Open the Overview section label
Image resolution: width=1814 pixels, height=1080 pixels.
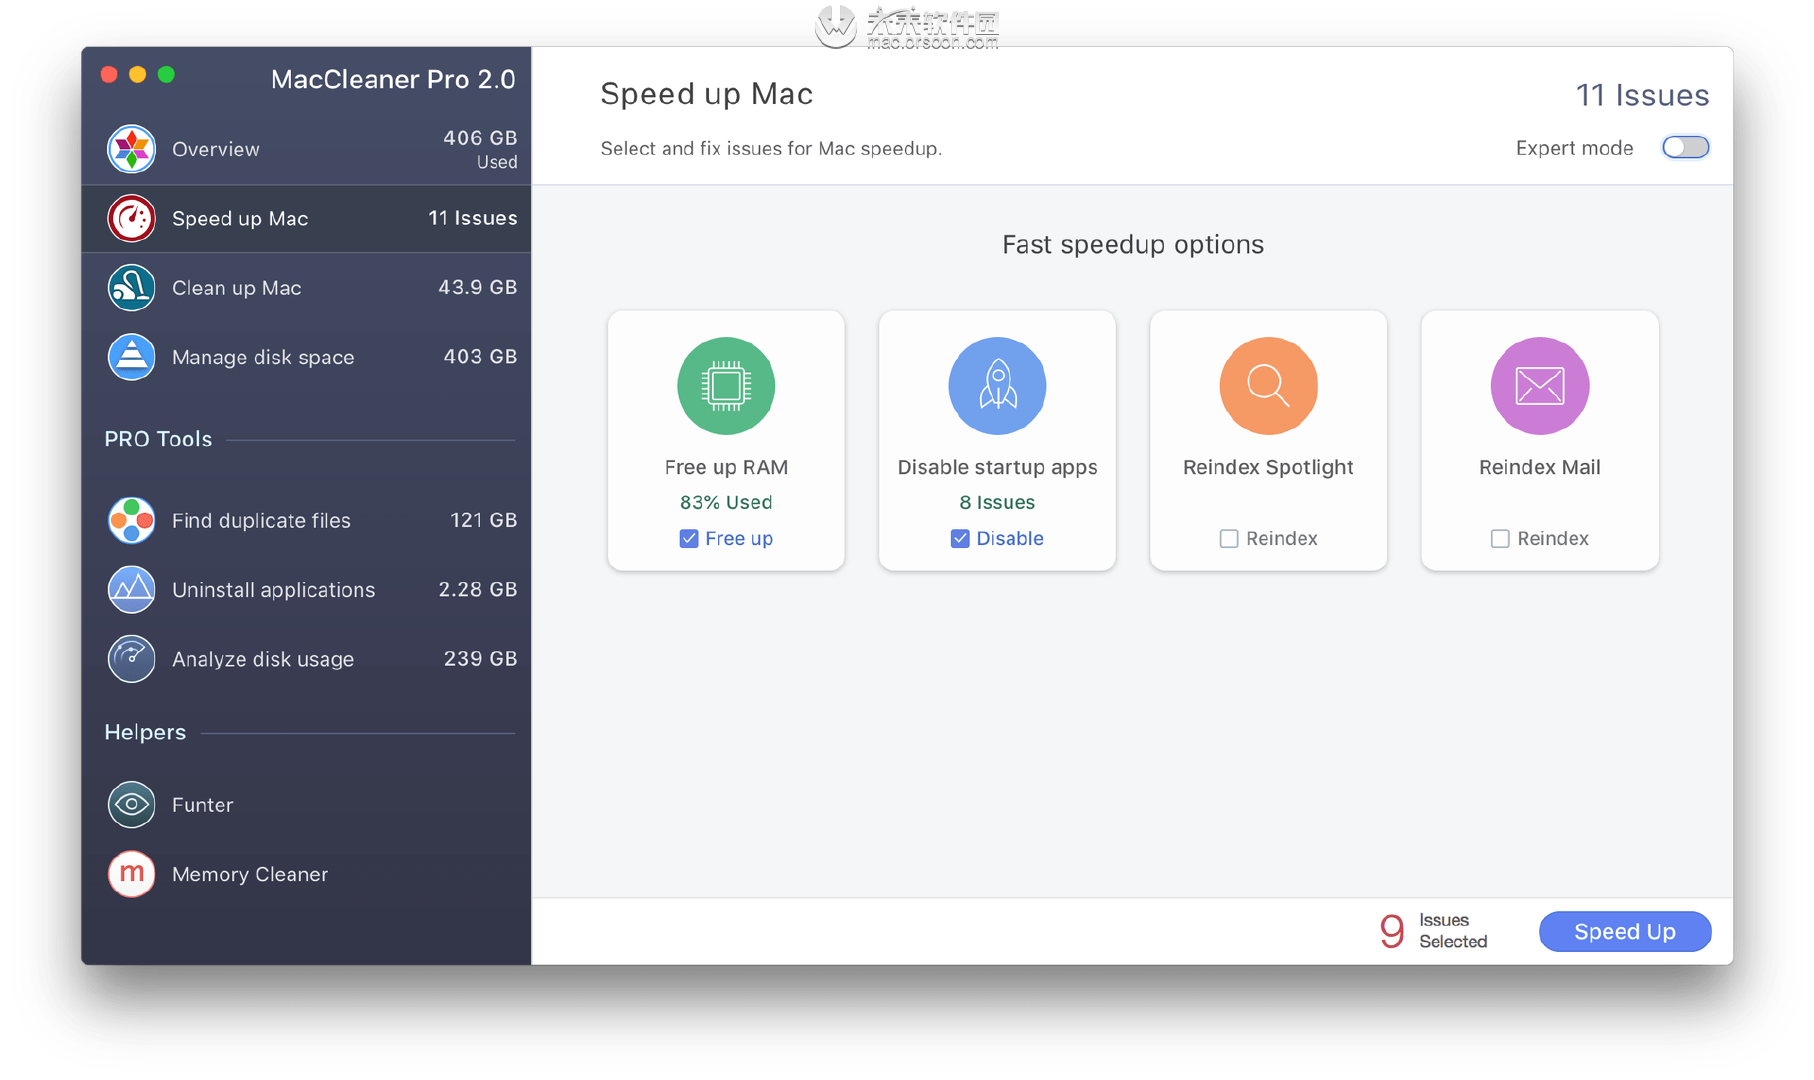(216, 149)
